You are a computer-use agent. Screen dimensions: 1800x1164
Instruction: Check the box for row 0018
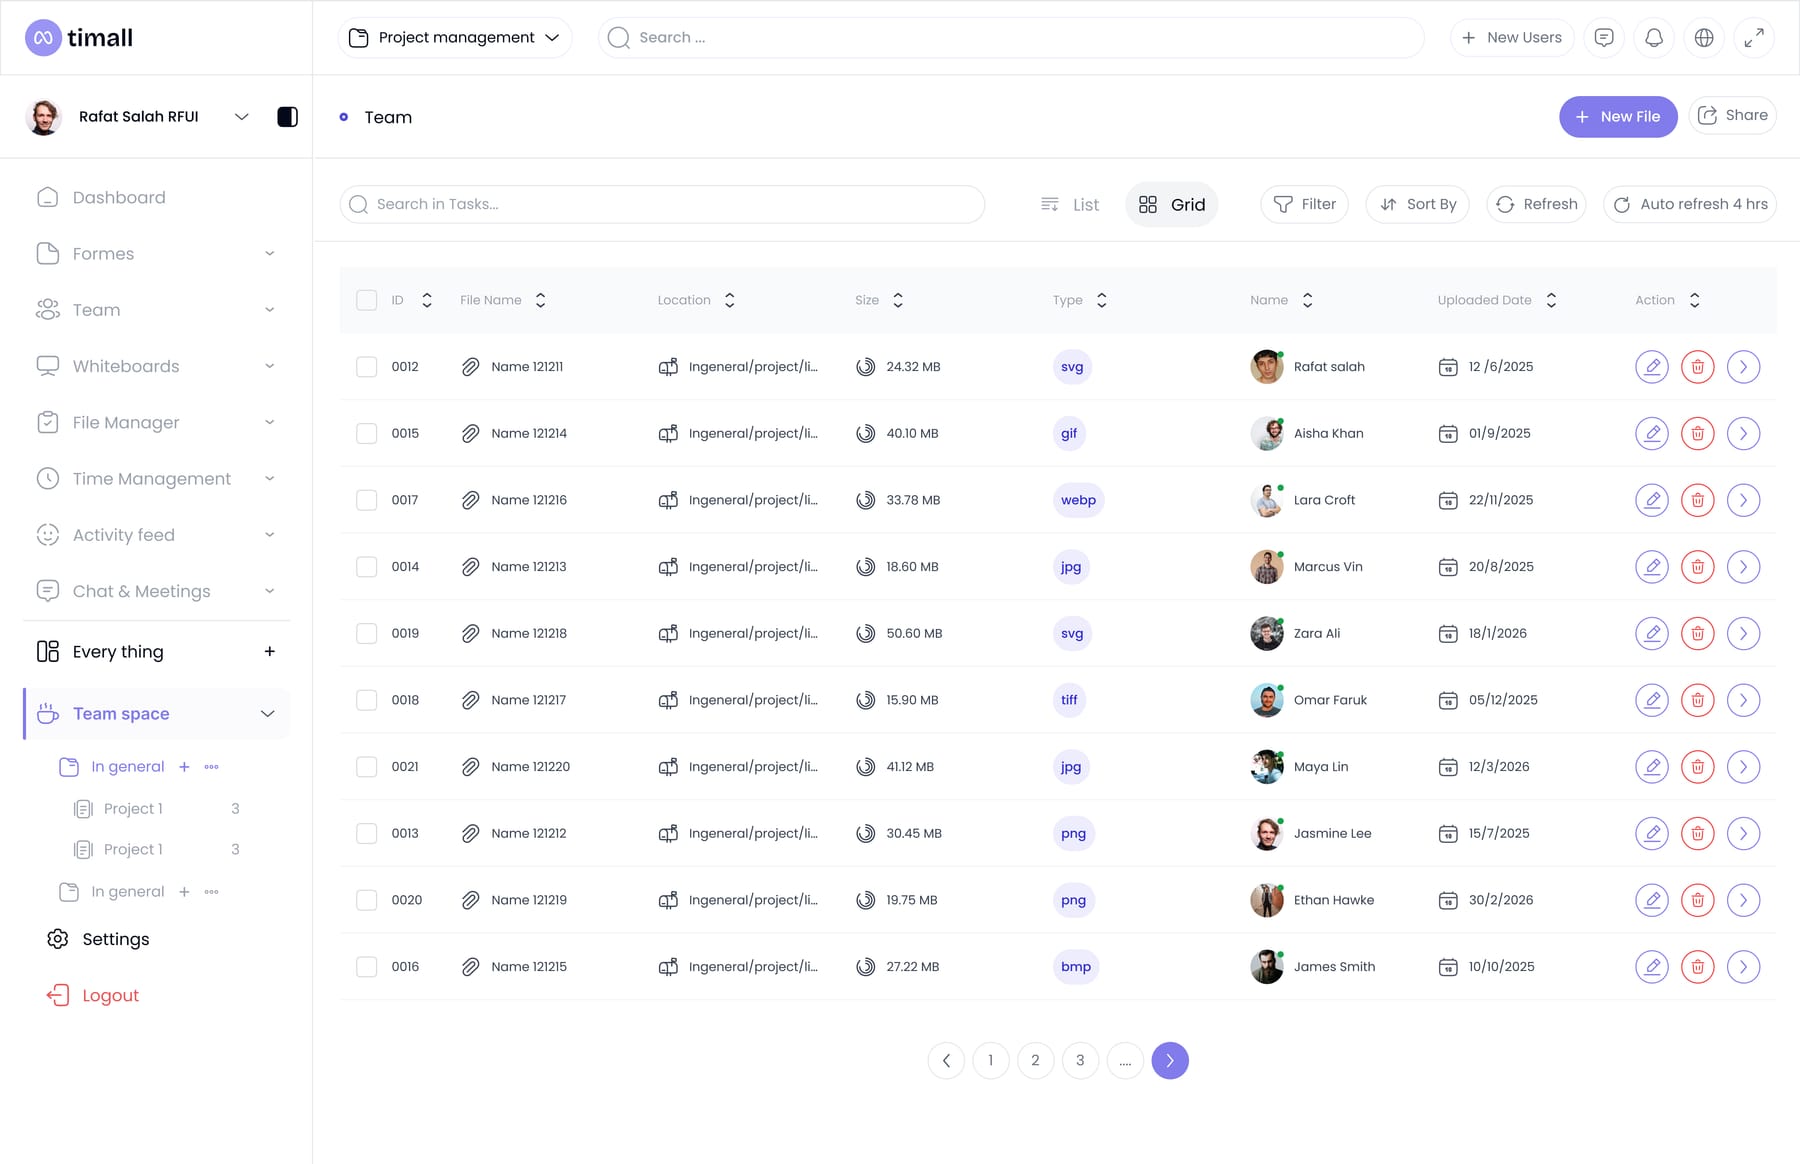pos(367,700)
